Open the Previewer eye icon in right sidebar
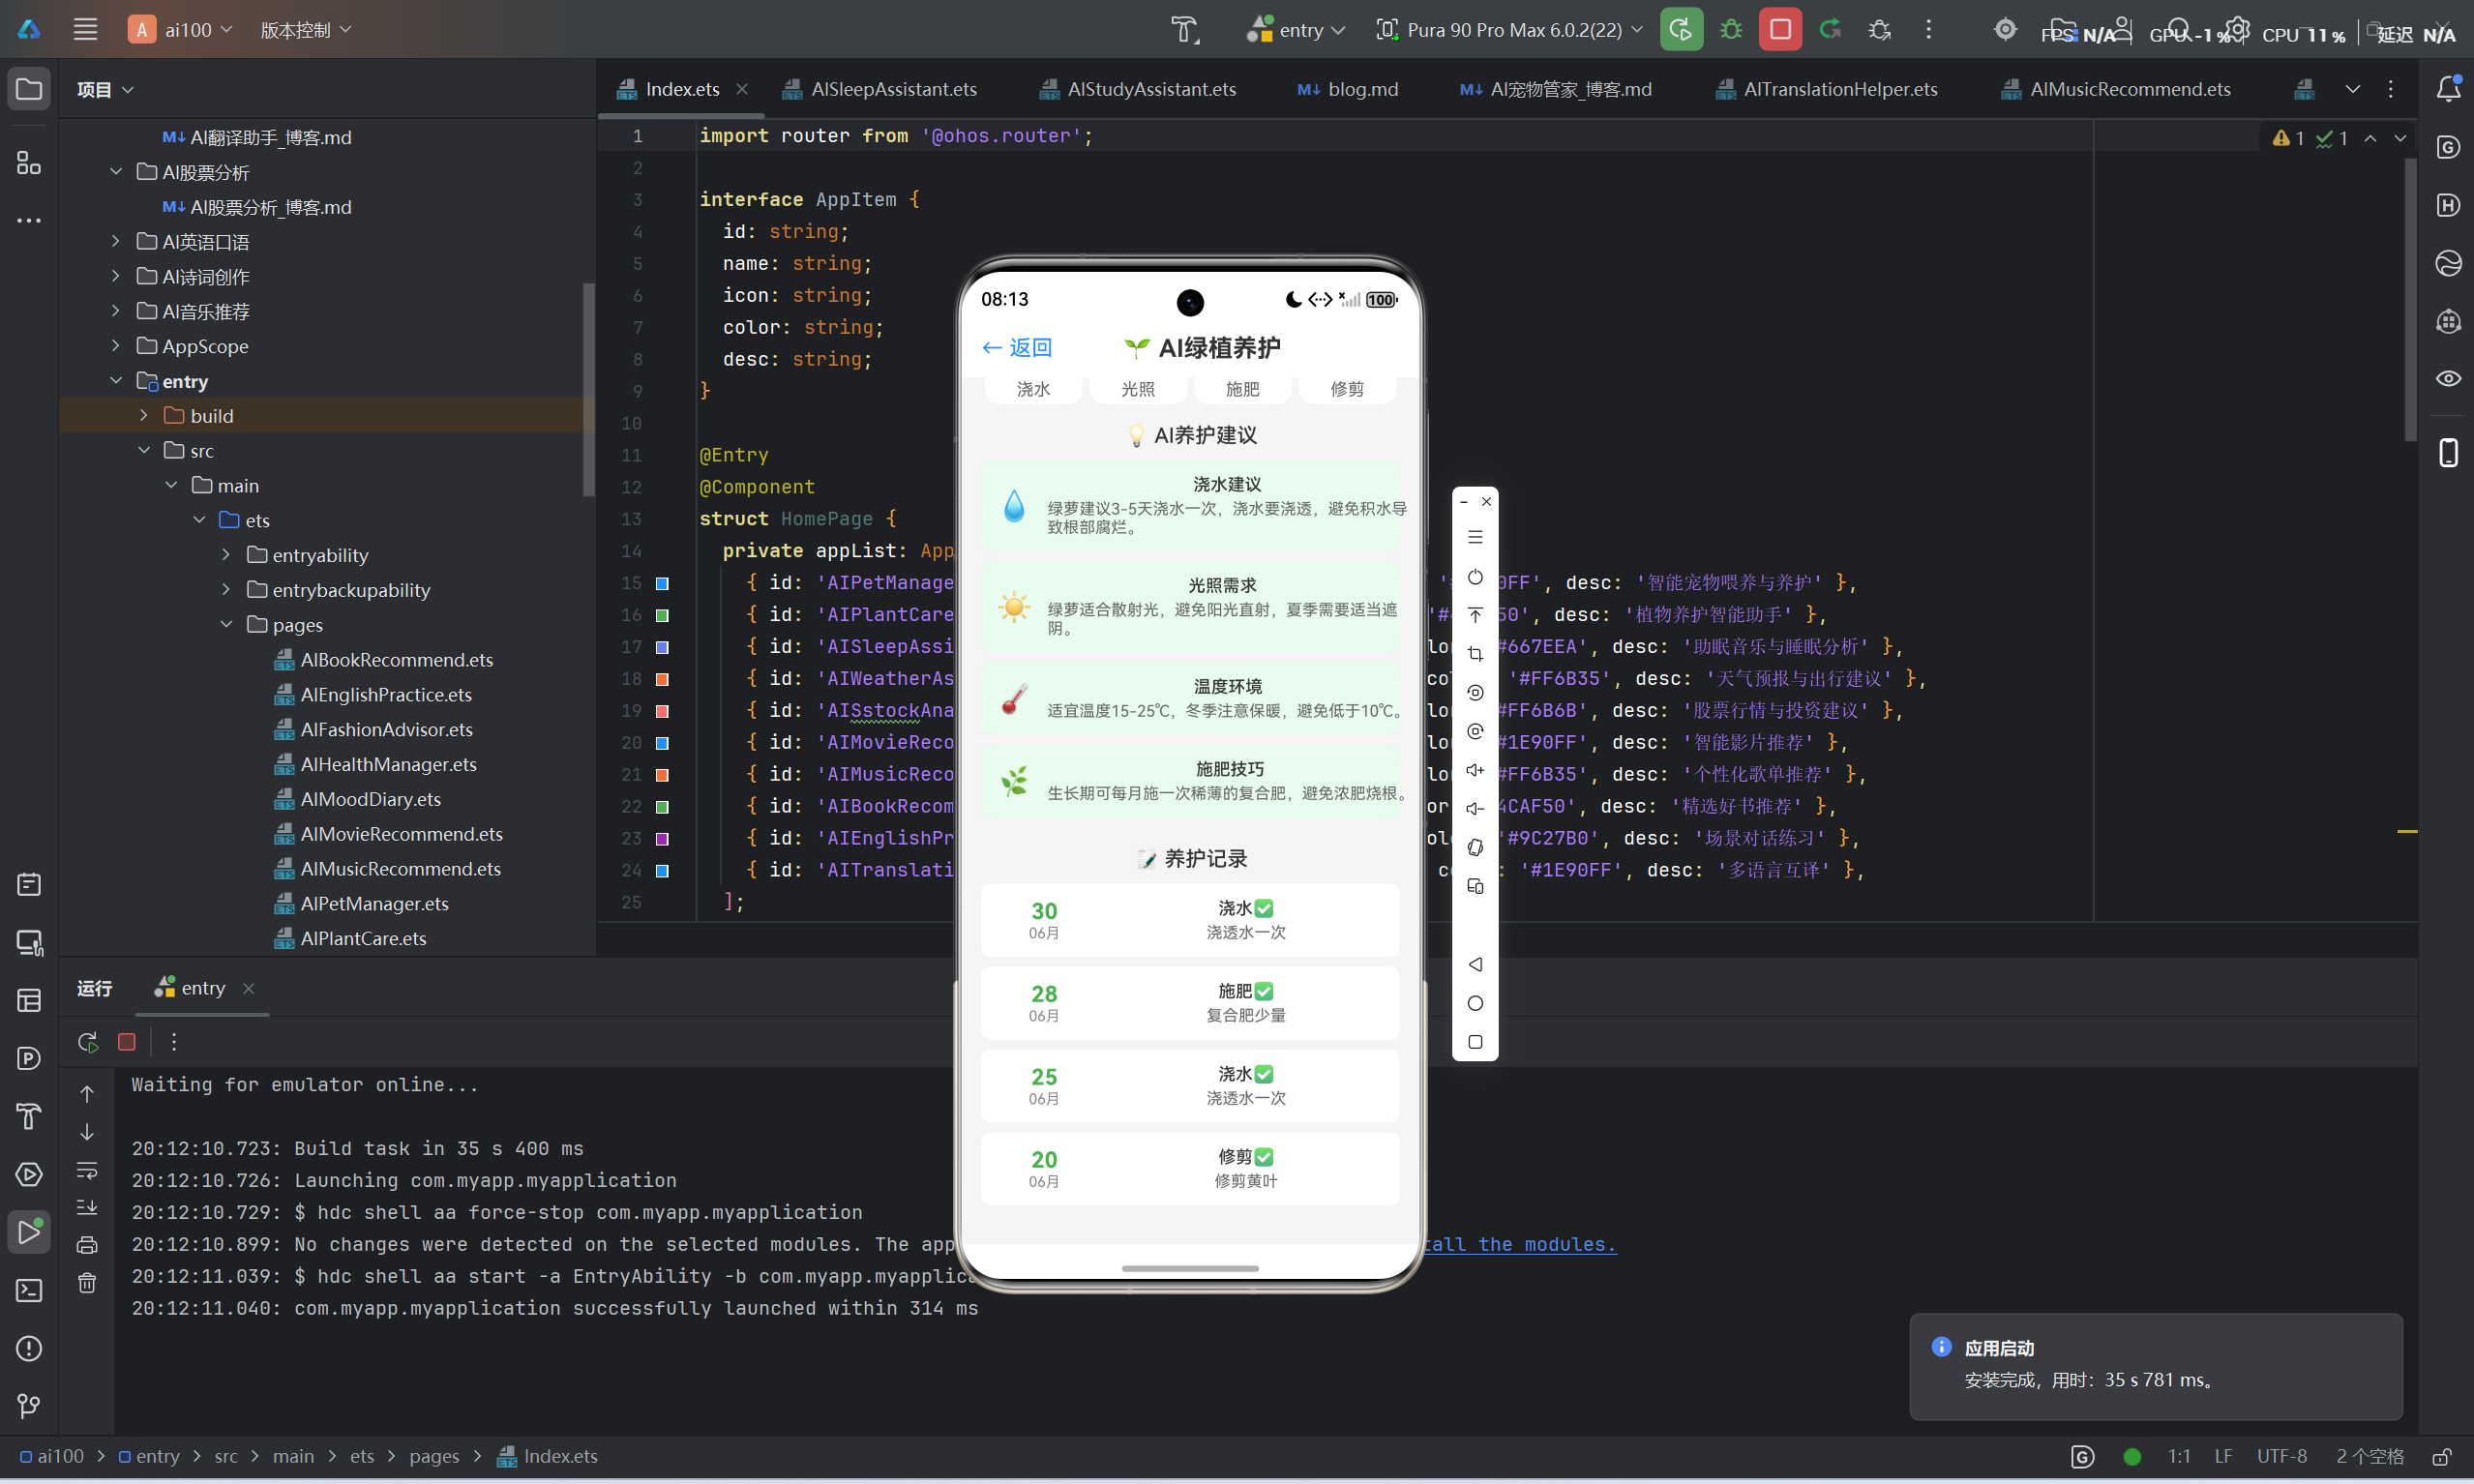The image size is (2474, 1484). [2448, 379]
